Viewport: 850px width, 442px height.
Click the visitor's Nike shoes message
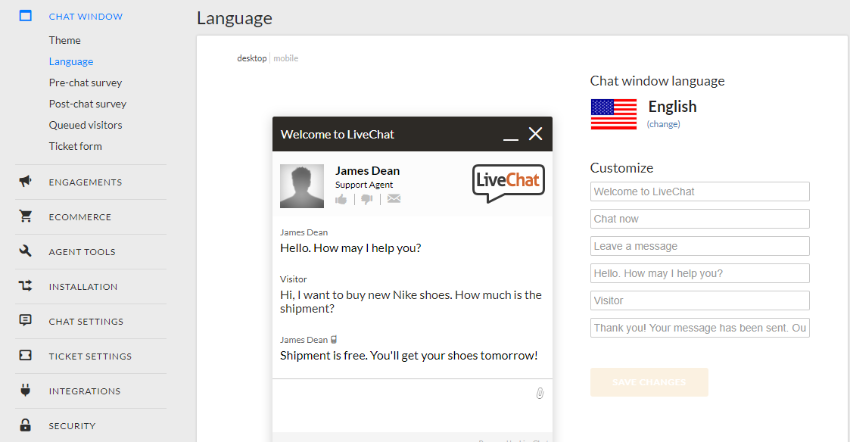click(411, 302)
